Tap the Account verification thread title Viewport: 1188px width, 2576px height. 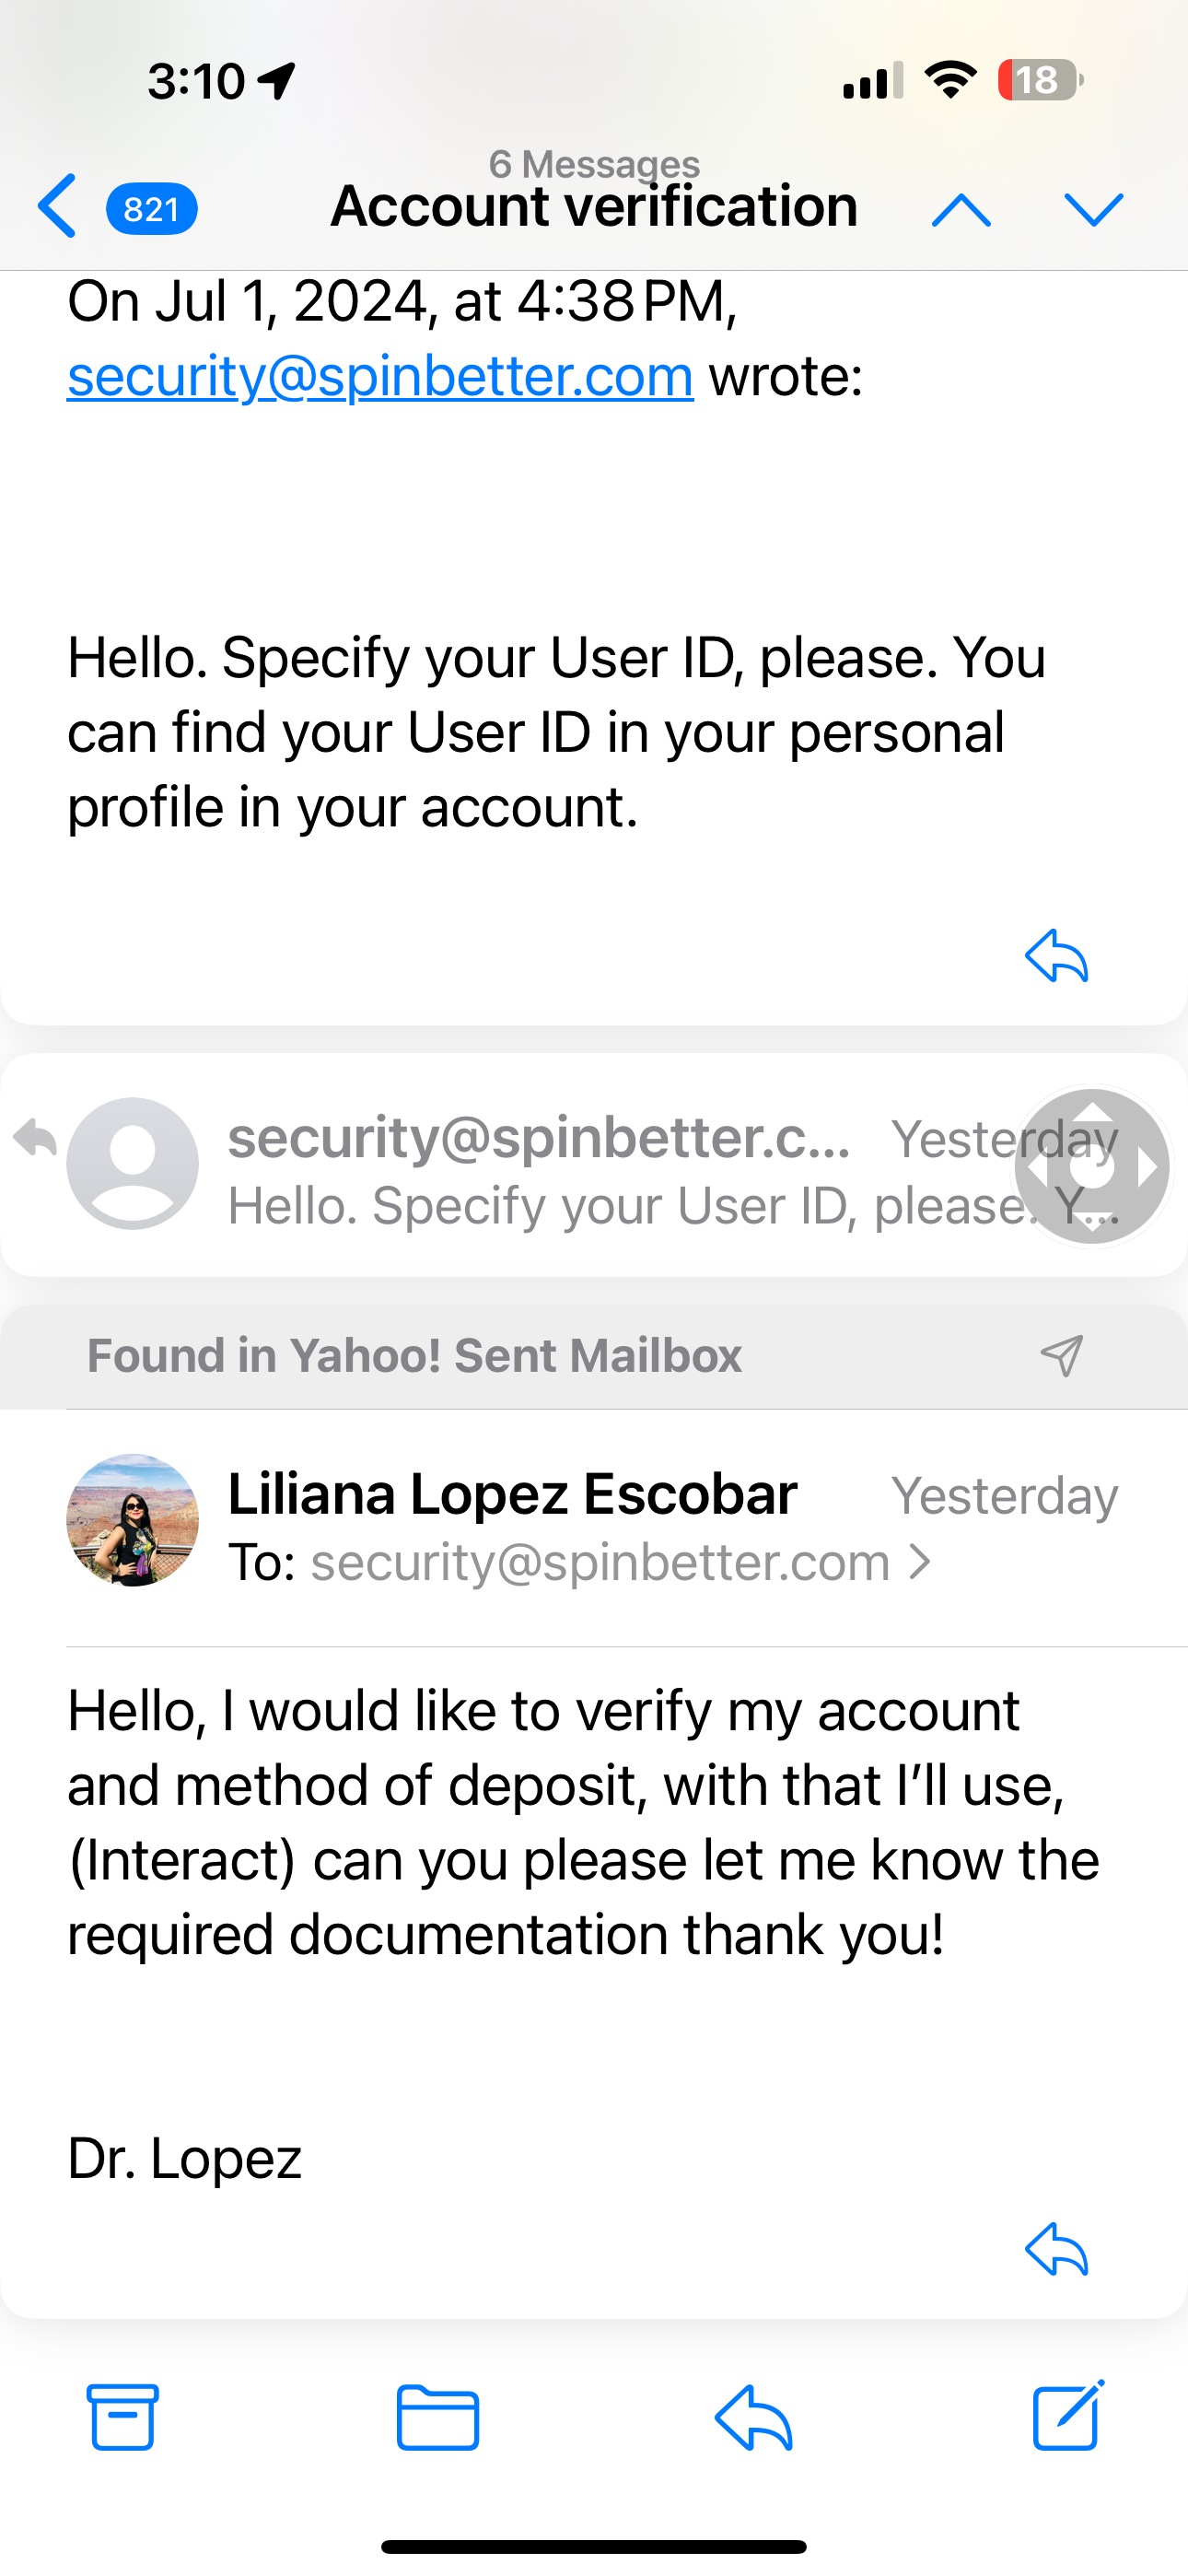594,207
